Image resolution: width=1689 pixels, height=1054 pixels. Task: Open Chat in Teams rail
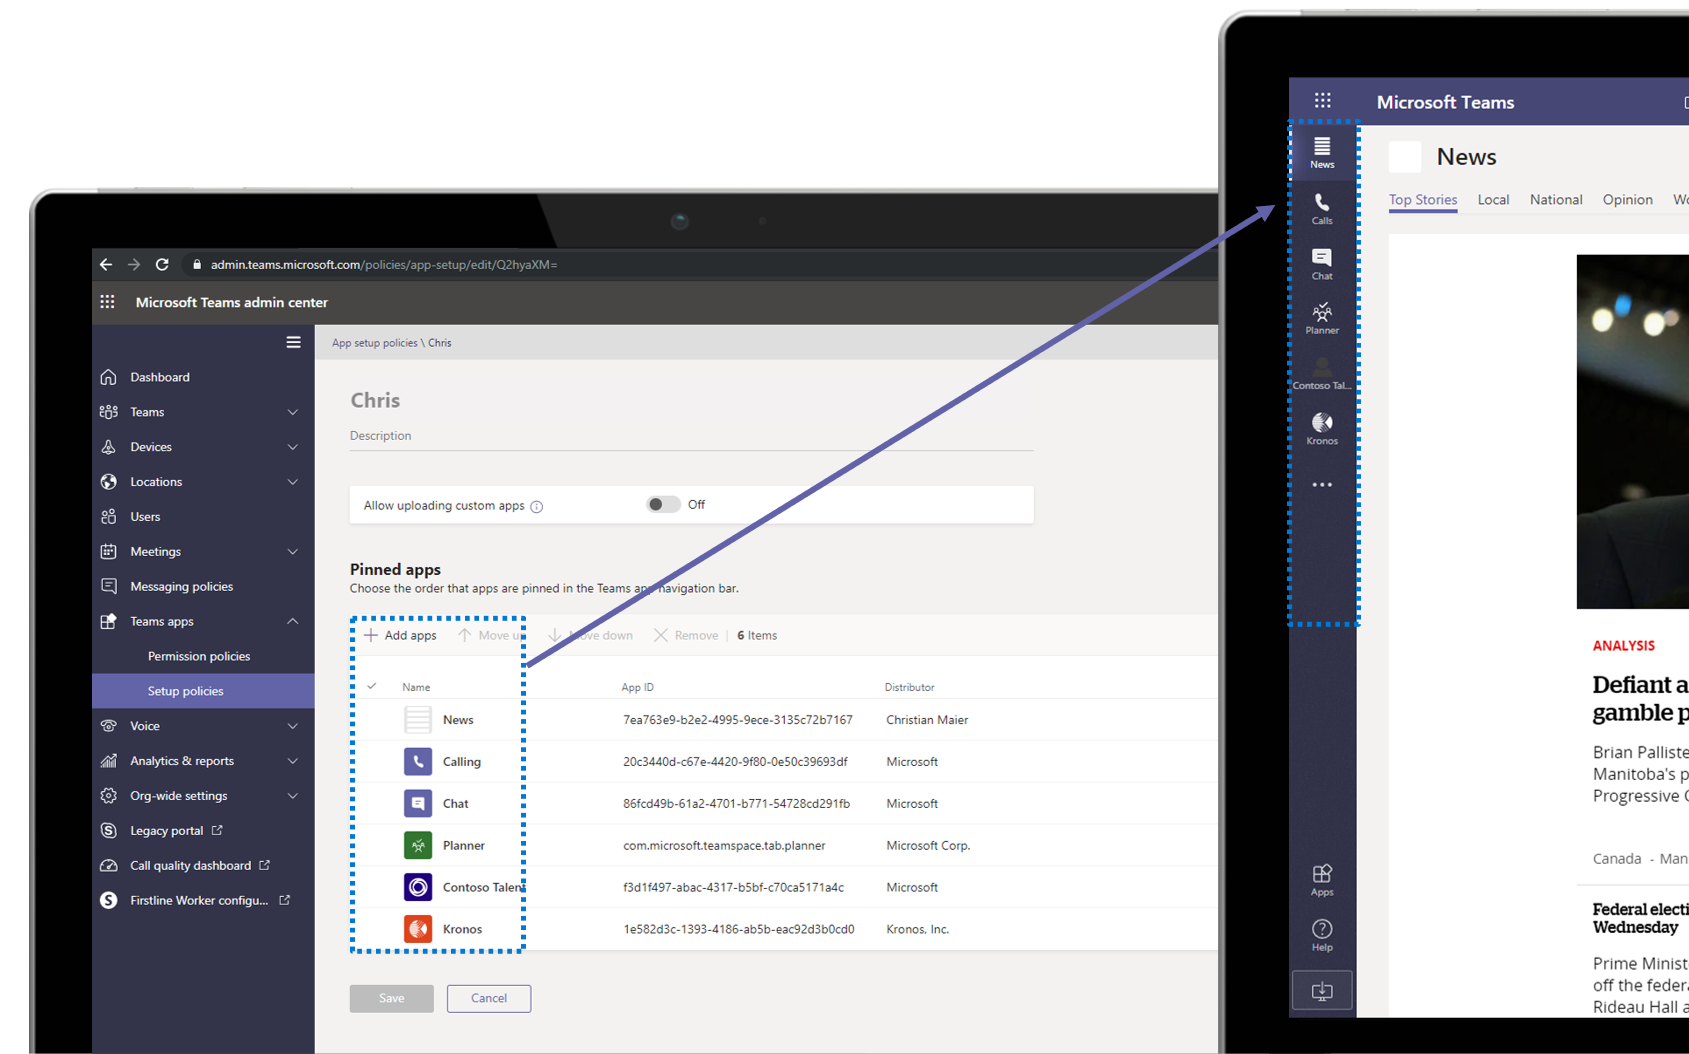point(1322,264)
